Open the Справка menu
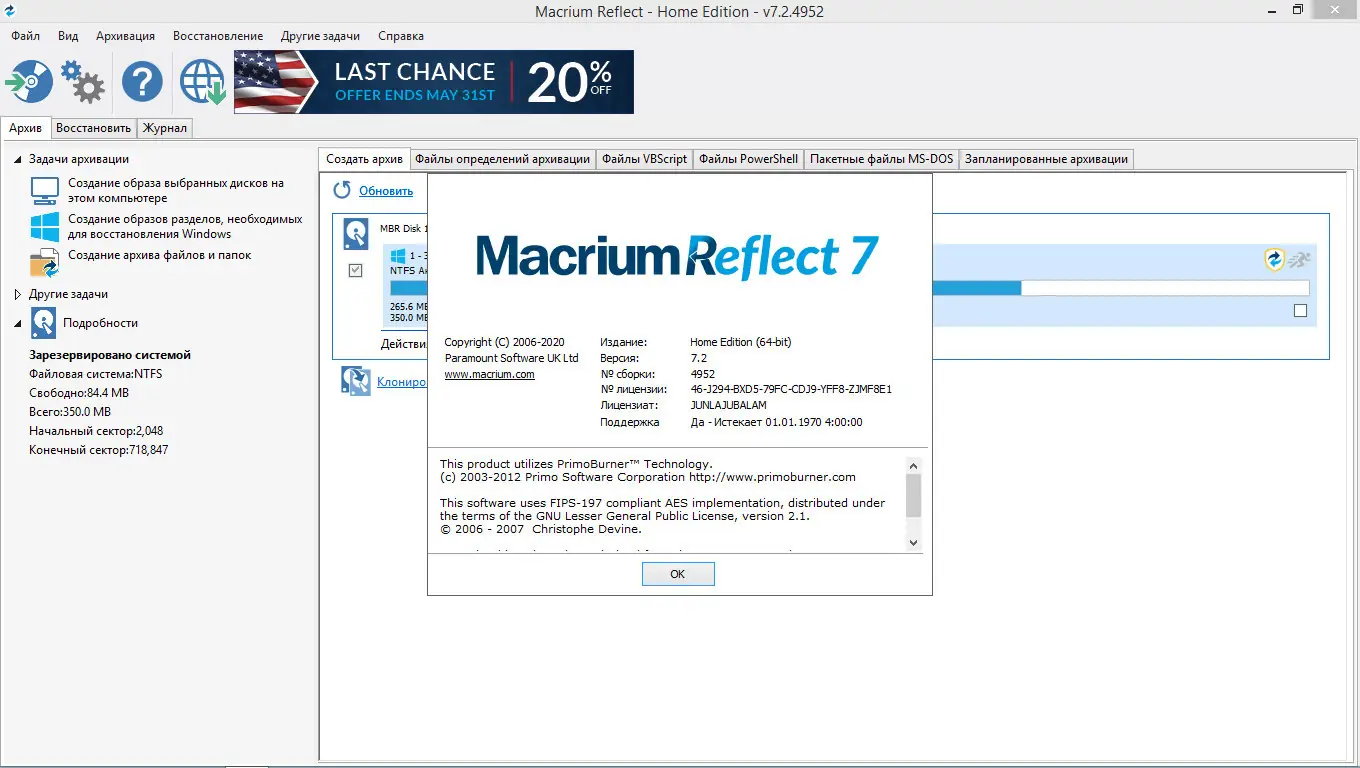Viewport: 1360px width, 768px height. 401,36
